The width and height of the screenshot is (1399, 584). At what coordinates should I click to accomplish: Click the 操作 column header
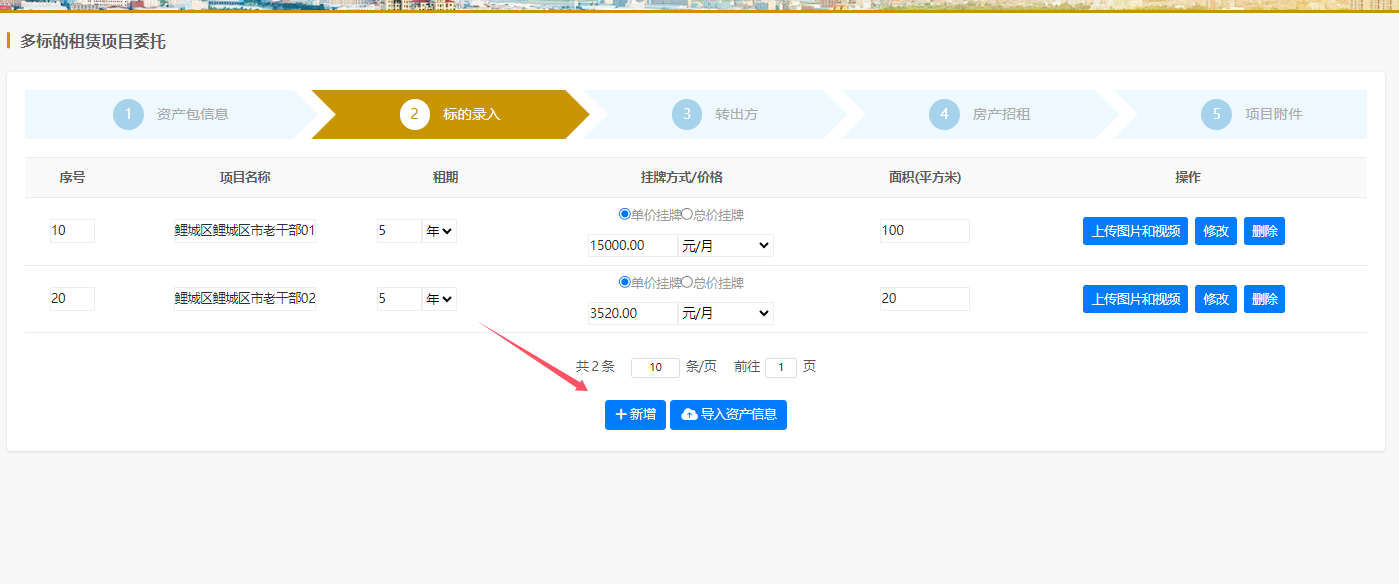click(x=1188, y=177)
